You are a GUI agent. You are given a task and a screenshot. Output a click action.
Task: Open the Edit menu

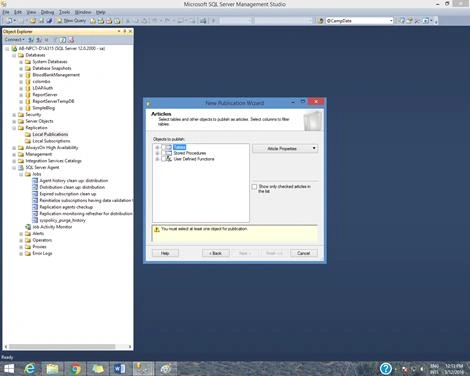tap(18, 12)
